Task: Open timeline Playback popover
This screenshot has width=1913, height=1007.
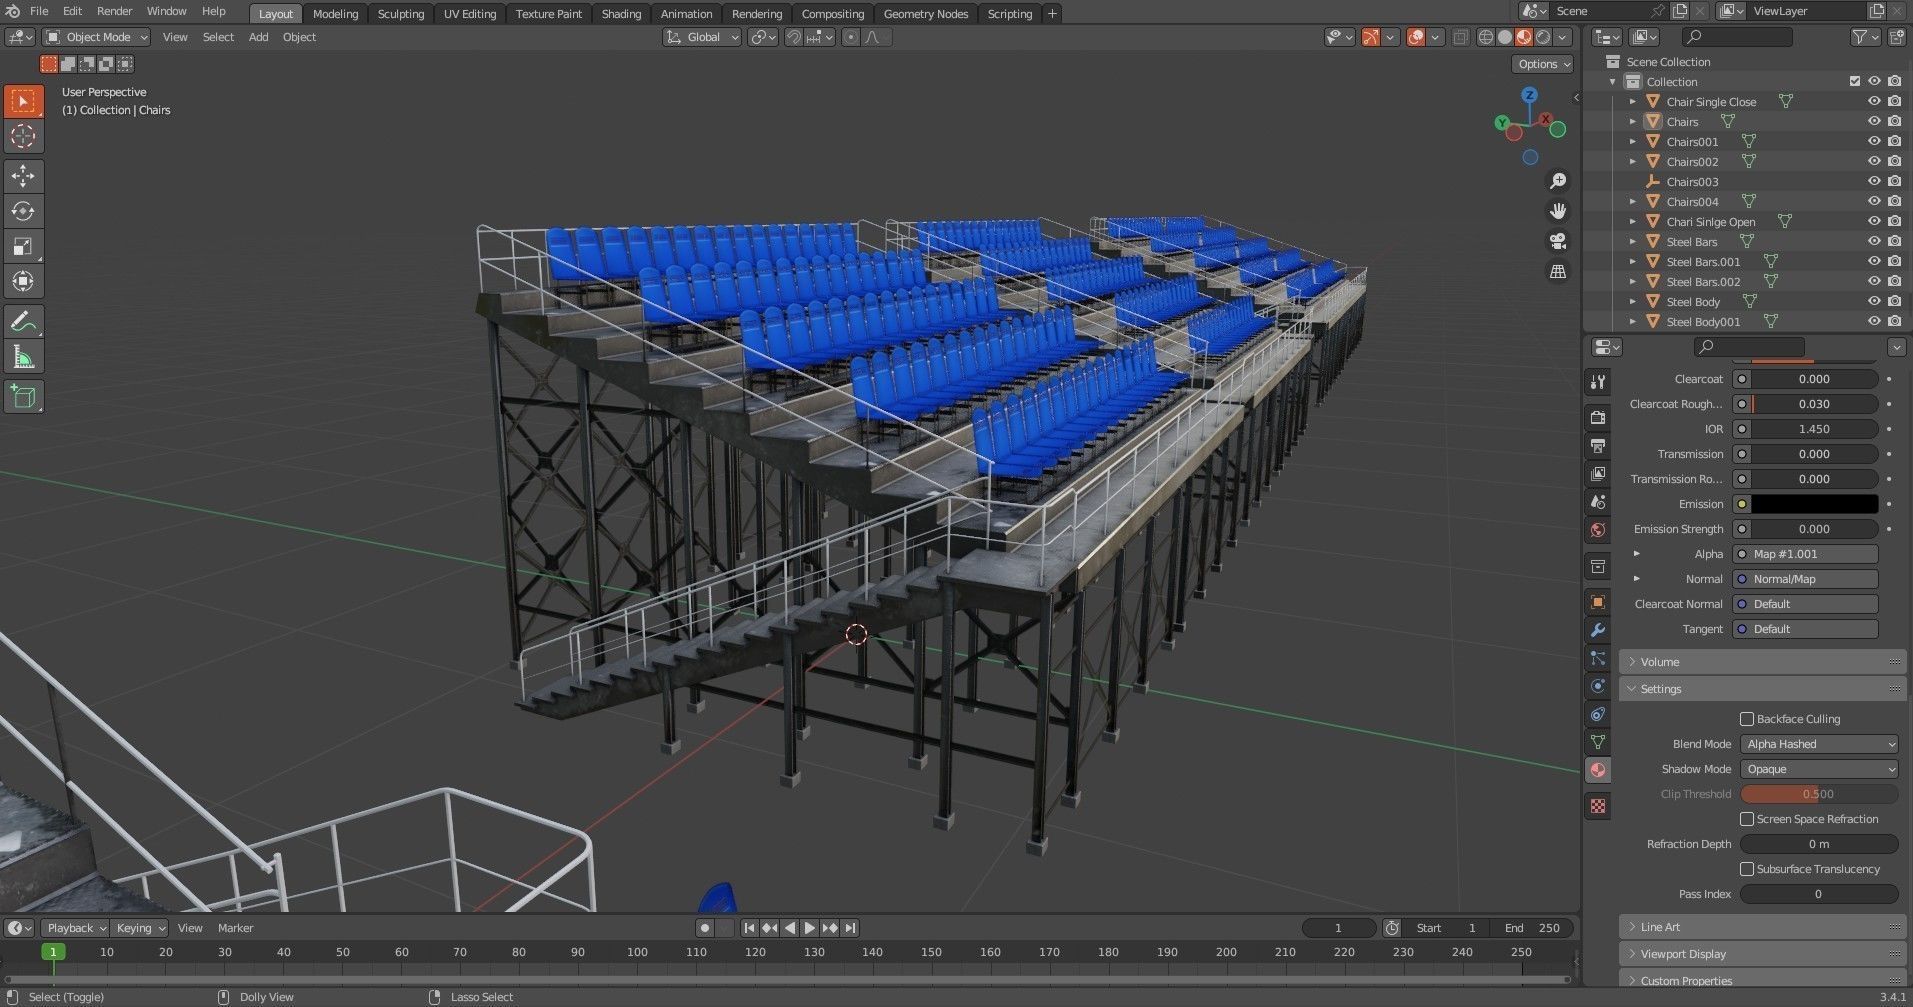Action: [76, 928]
